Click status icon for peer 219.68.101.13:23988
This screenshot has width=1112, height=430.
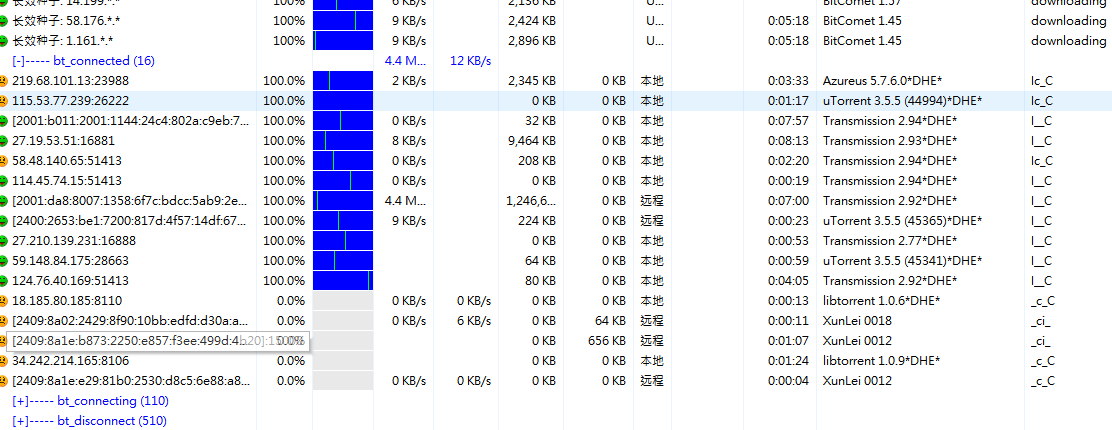pyautogui.click(x=4, y=81)
